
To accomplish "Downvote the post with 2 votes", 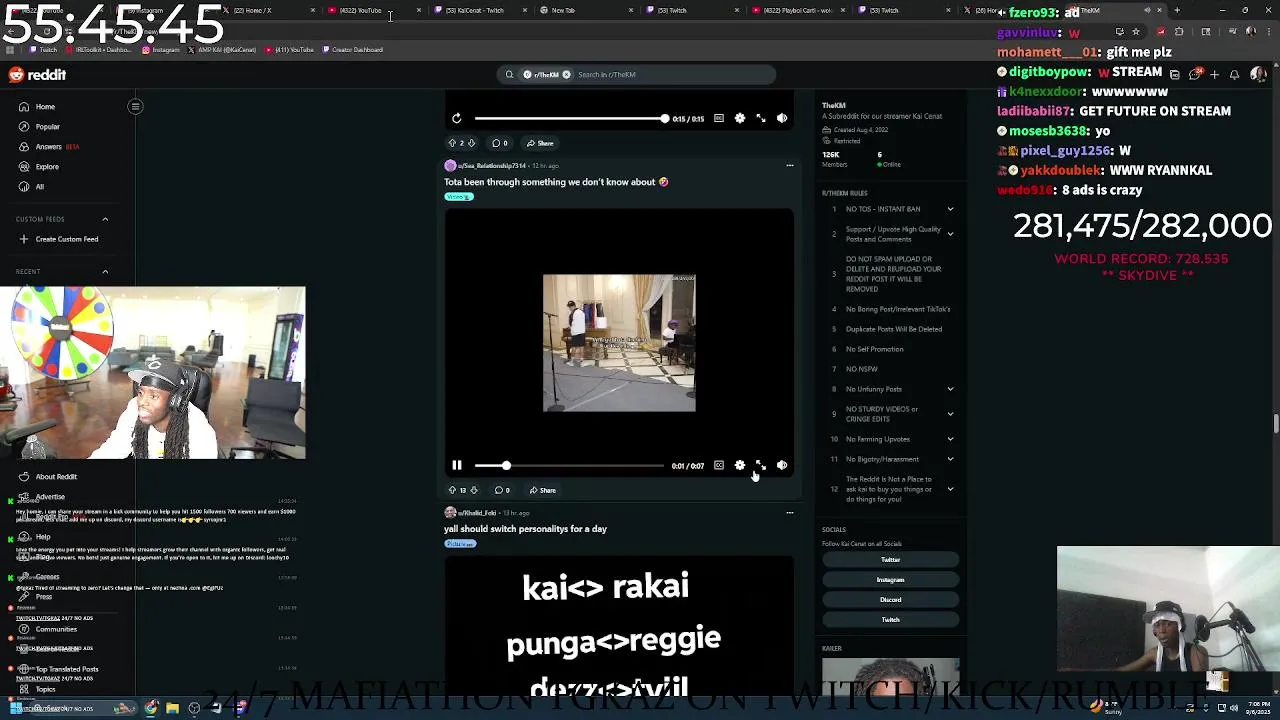I will 472,143.
